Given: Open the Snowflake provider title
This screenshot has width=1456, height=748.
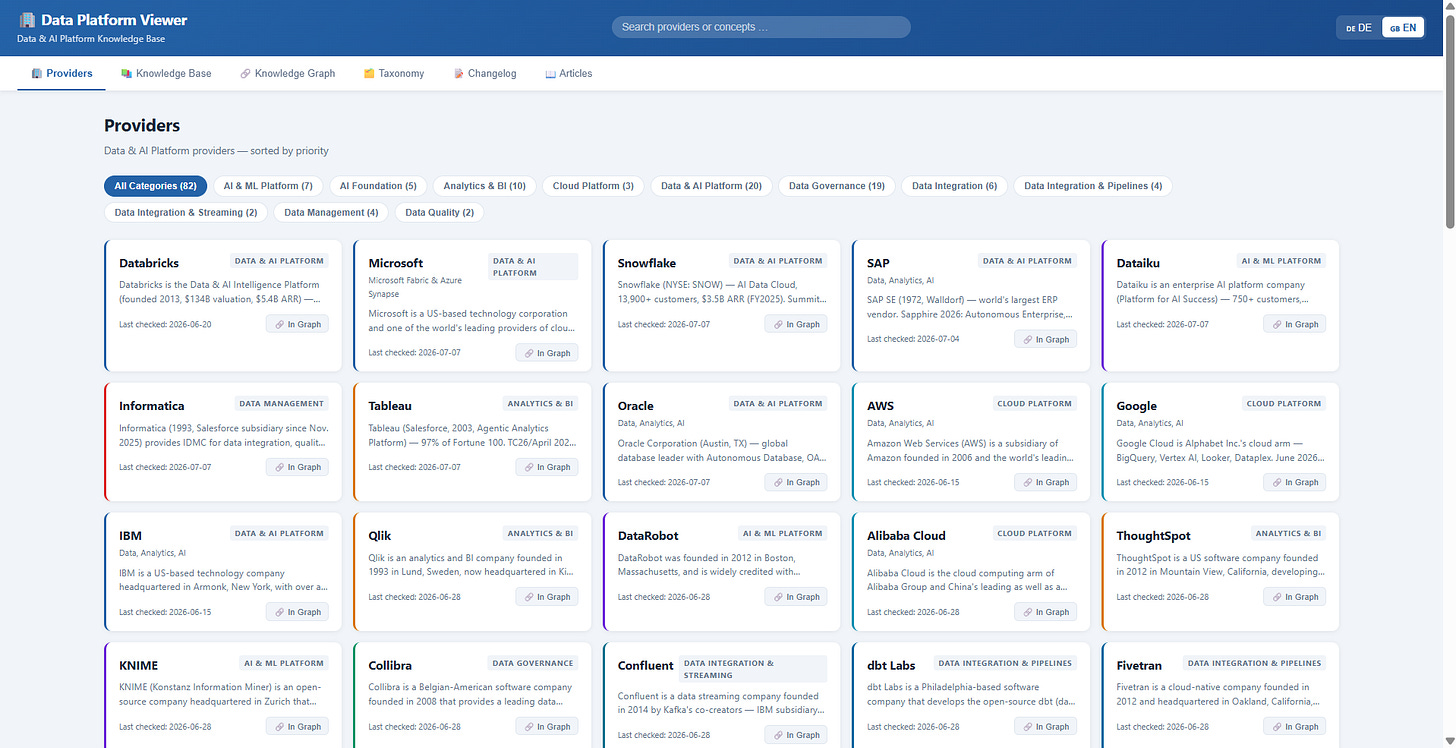Looking at the screenshot, I should point(647,263).
